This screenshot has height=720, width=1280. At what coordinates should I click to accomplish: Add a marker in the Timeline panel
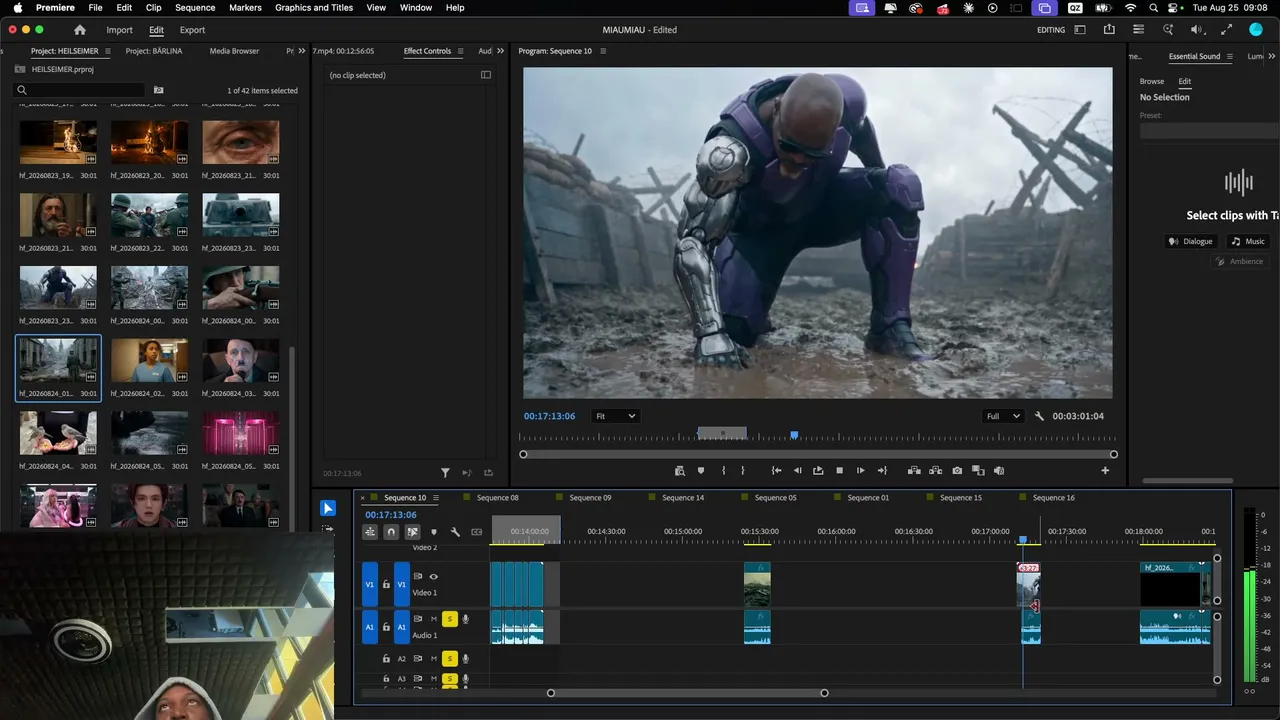tap(433, 532)
